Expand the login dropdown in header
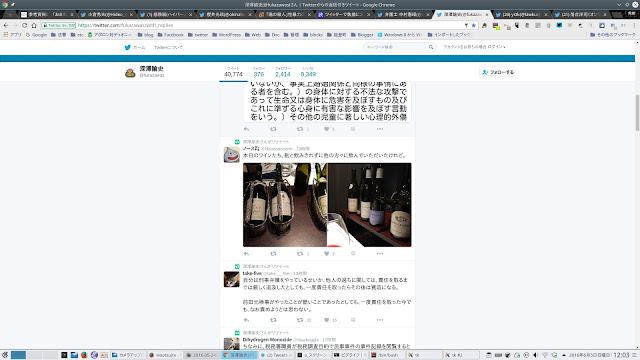 point(474,47)
